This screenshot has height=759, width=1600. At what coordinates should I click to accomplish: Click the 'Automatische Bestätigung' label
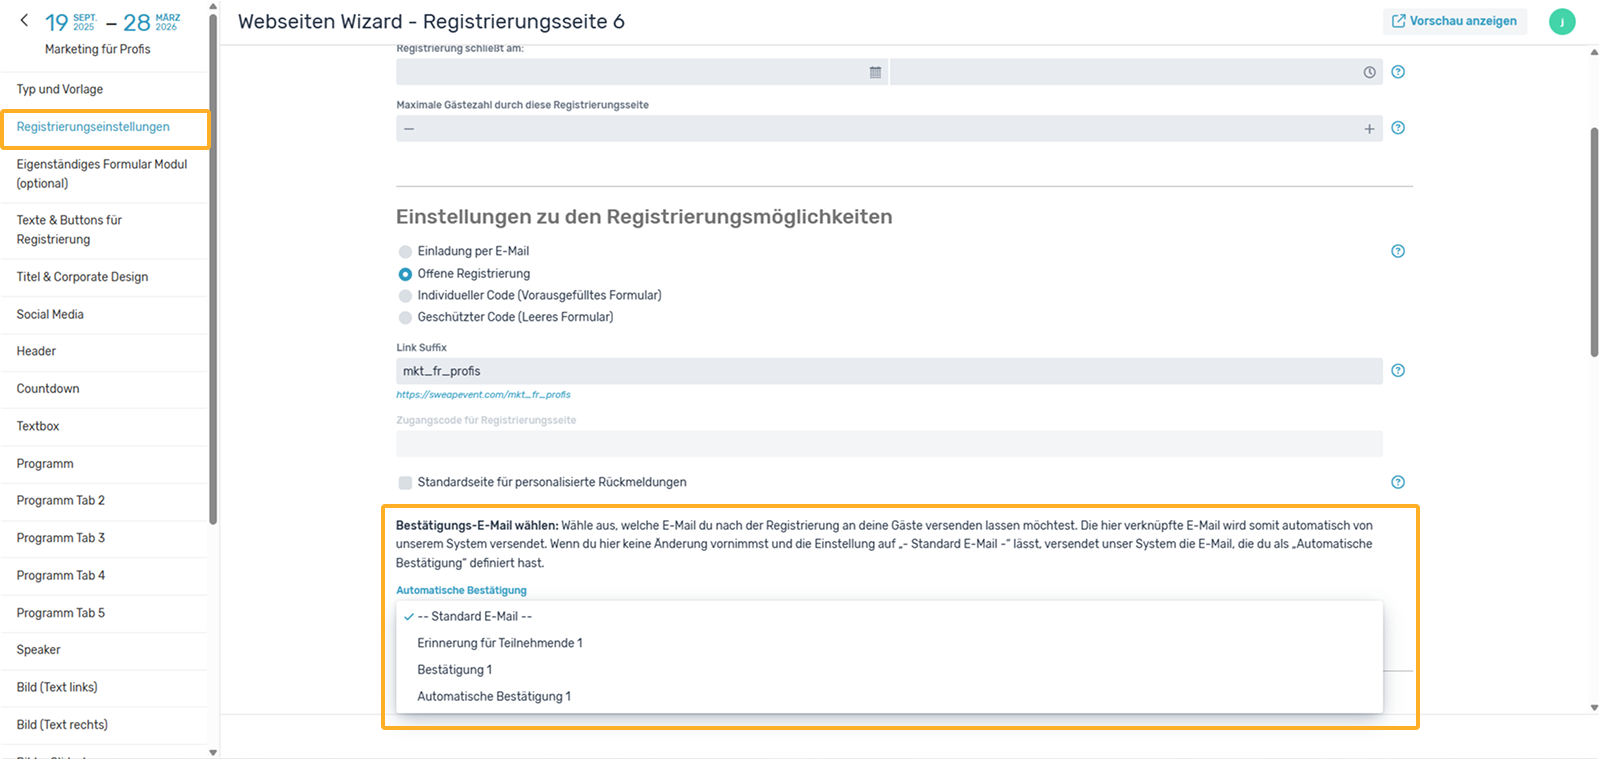point(461,590)
